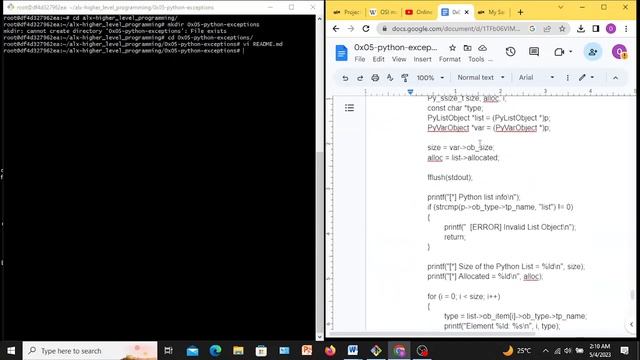Go back in Chrome browser
640x360 pixels.
336,29
